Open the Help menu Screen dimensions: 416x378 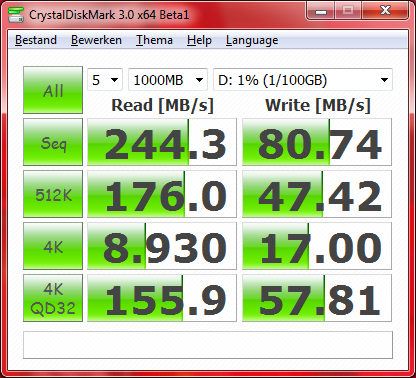pyautogui.click(x=199, y=40)
